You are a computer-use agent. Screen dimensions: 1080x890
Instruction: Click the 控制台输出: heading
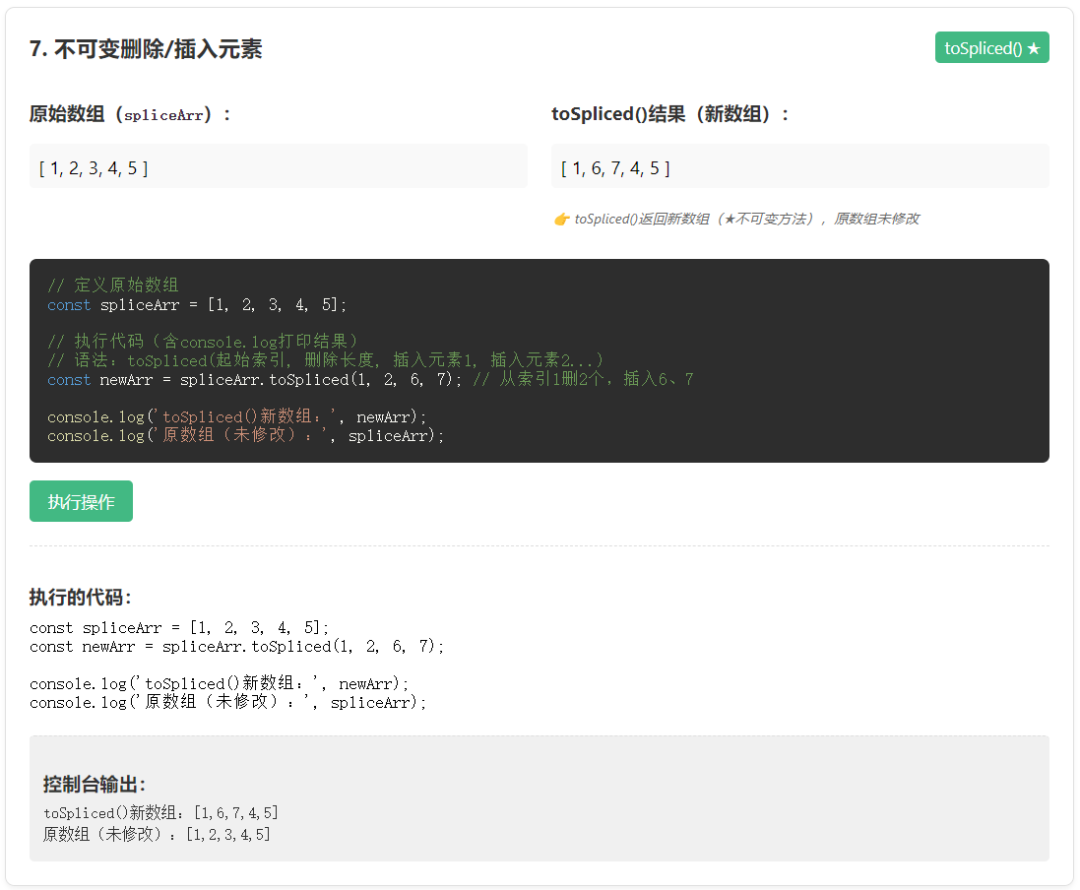94,784
